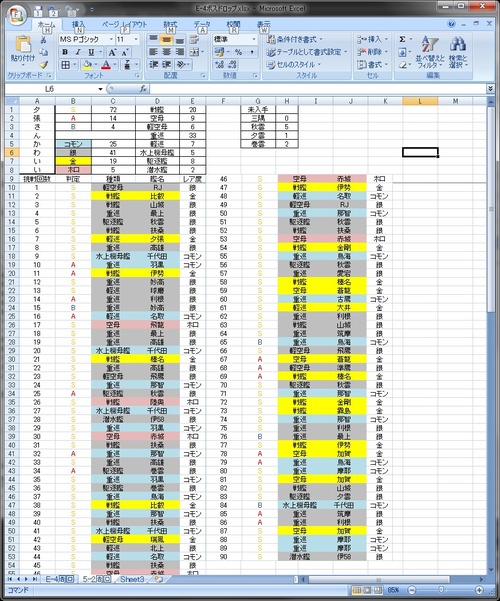
Task: Open the round Office button menu
Action: coord(16,15)
